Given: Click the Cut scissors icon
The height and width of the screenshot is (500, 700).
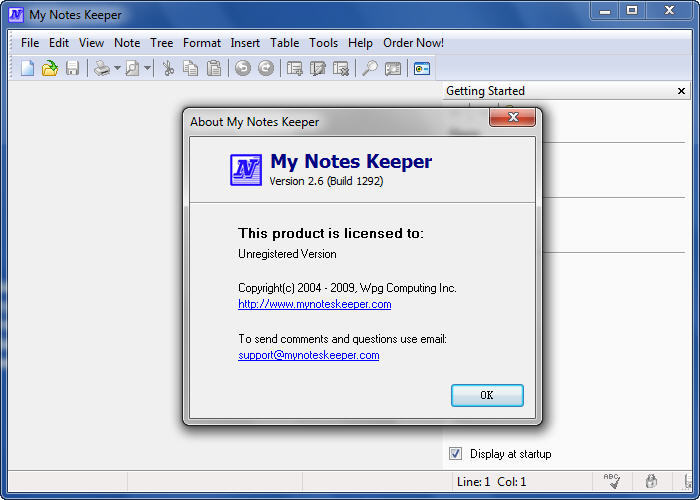Looking at the screenshot, I should point(168,68).
